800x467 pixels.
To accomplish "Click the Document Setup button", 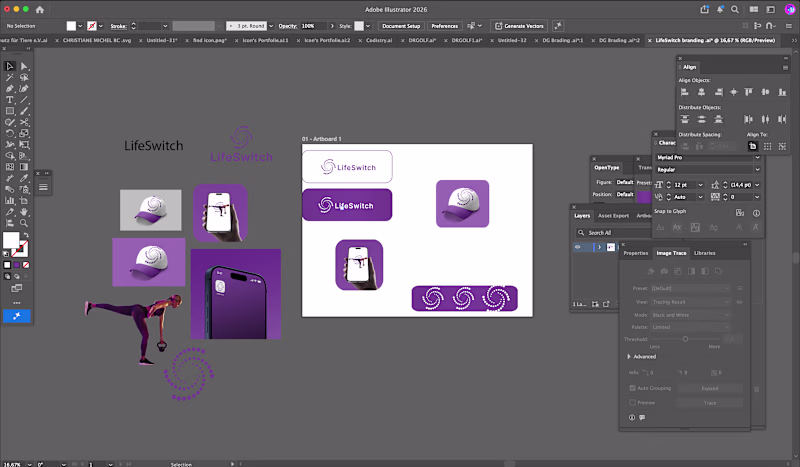I will pos(401,26).
